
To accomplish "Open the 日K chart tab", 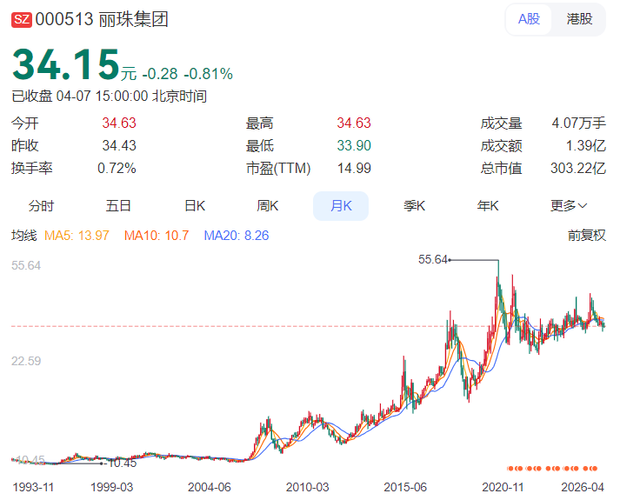I will pyautogui.click(x=195, y=206).
